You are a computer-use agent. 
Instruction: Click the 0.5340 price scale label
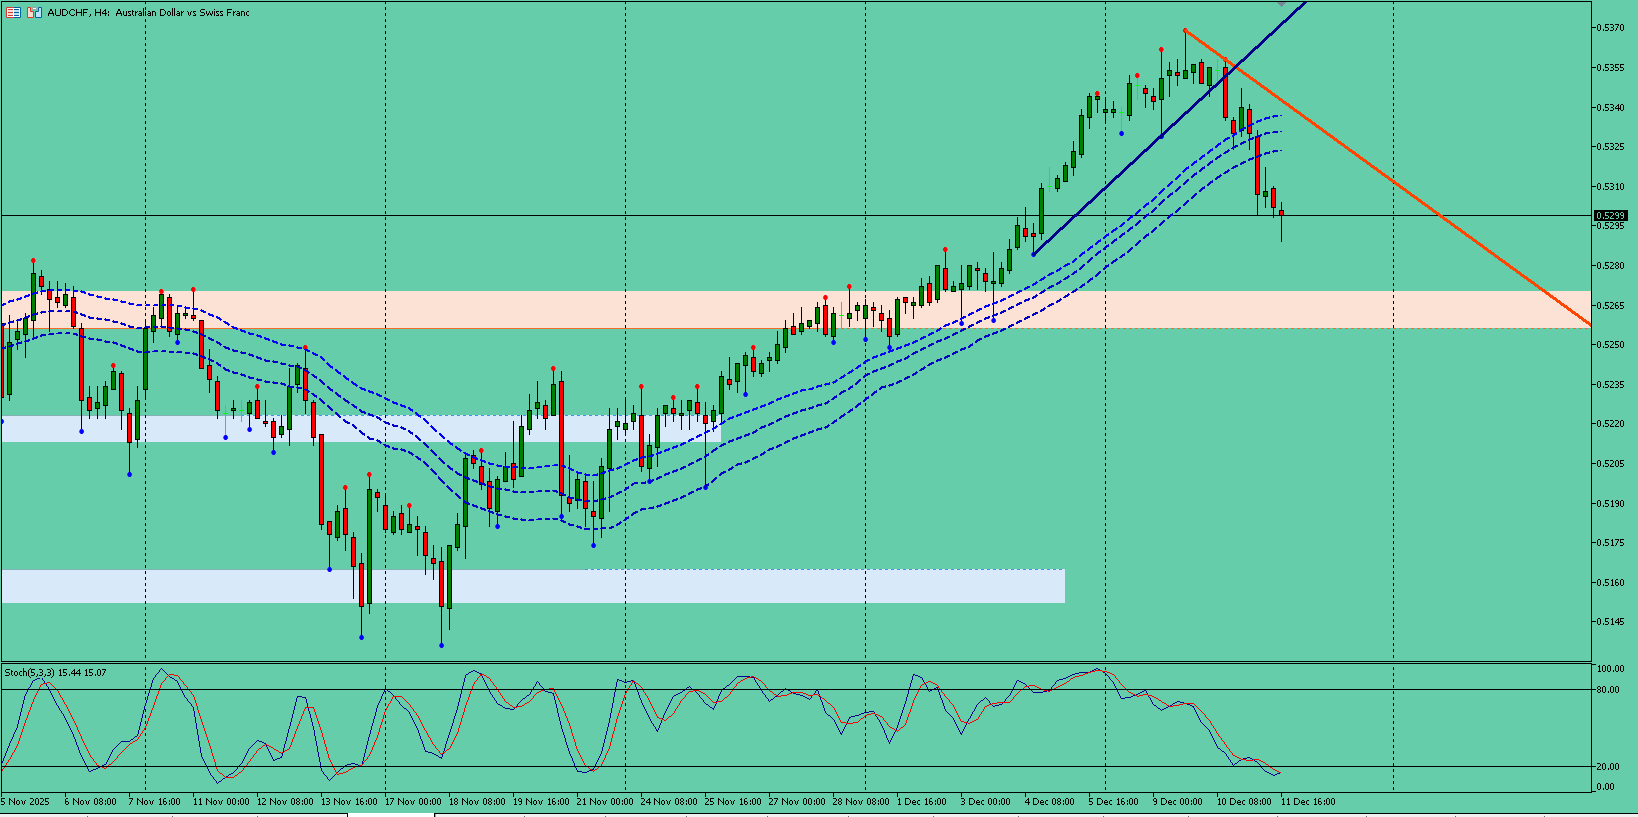tap(1610, 107)
